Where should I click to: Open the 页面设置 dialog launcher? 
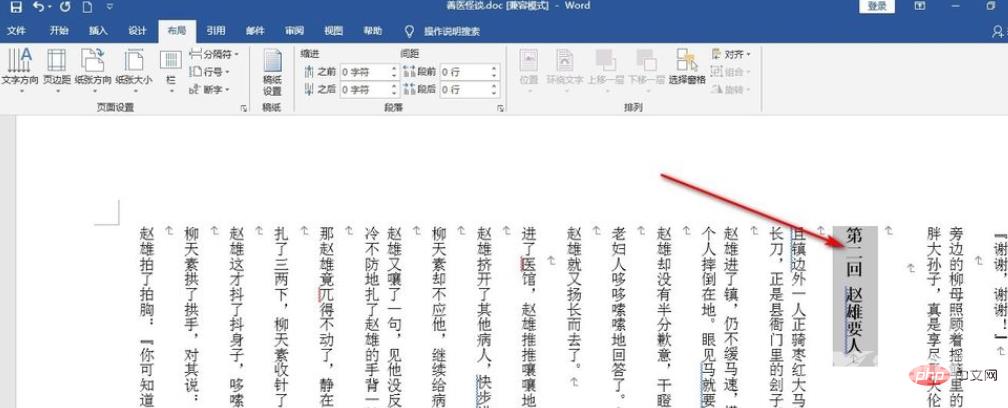[244, 107]
